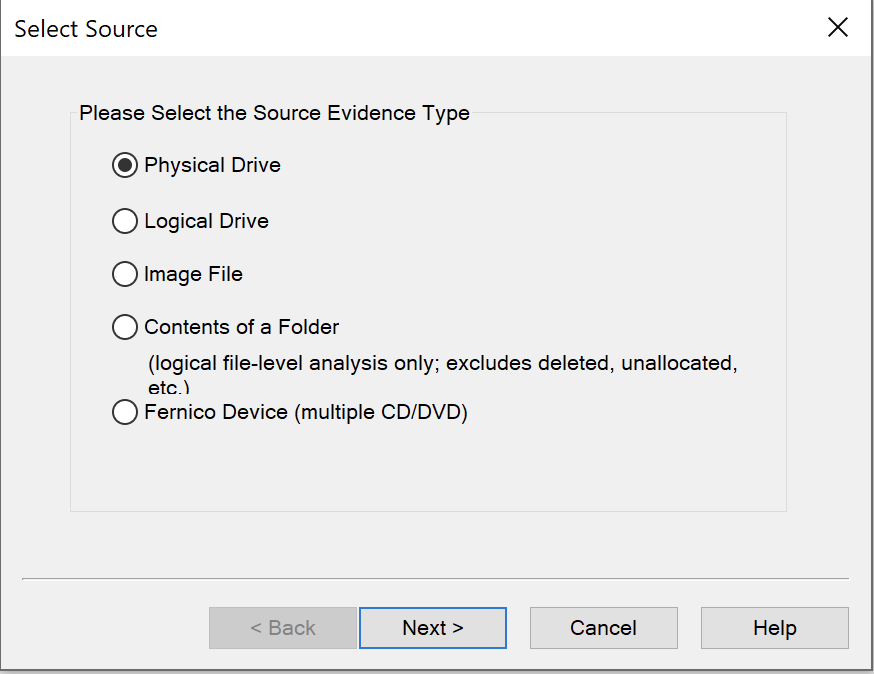Click empty area below Fernico Device option
Image resolution: width=874 pixels, height=674 pixels.
pyautogui.click(x=428, y=468)
